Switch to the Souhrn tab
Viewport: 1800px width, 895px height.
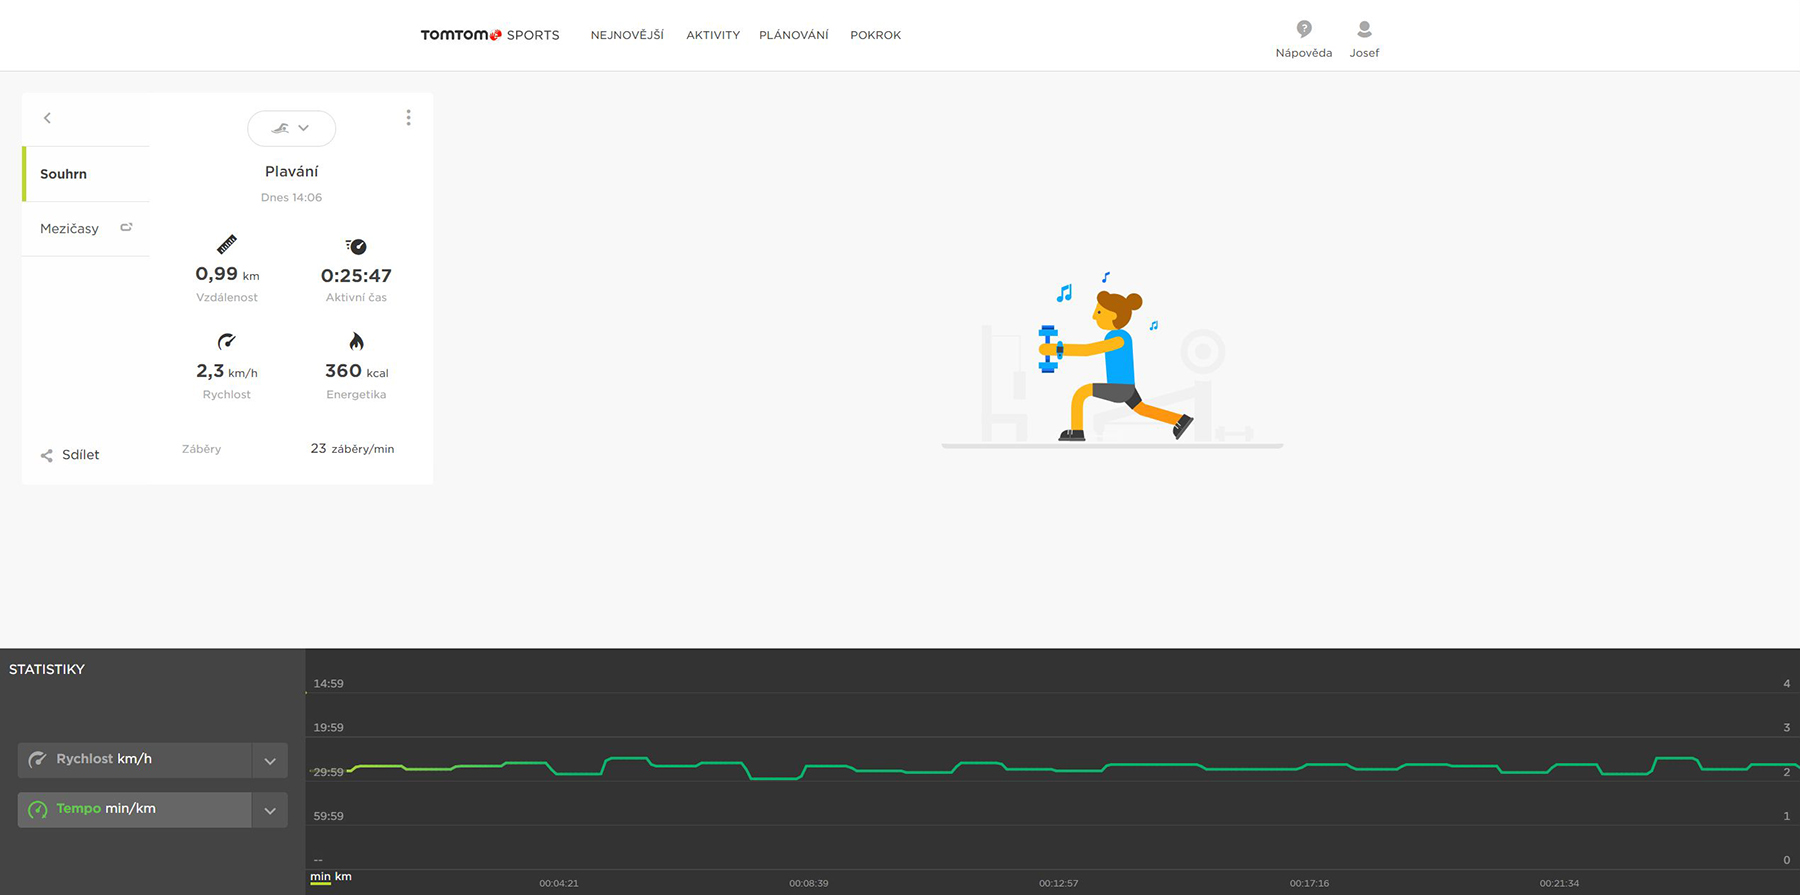pos(64,174)
